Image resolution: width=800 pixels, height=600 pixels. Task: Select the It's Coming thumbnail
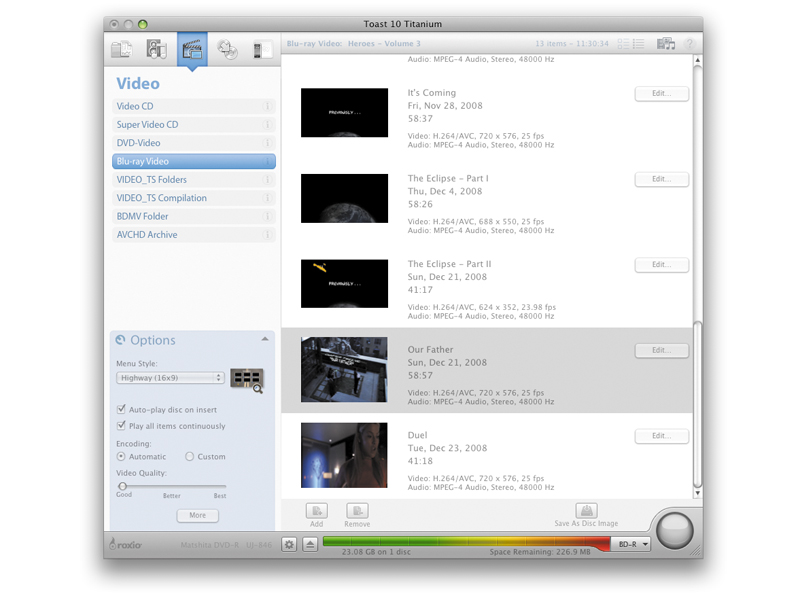point(344,113)
